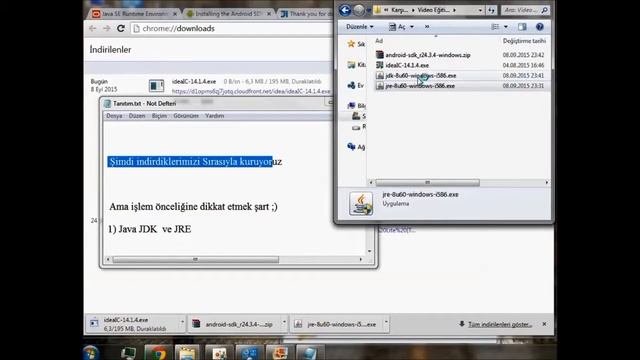Sort files by the Ad column header
This screenshot has height=360, width=640.
(x=379, y=41)
